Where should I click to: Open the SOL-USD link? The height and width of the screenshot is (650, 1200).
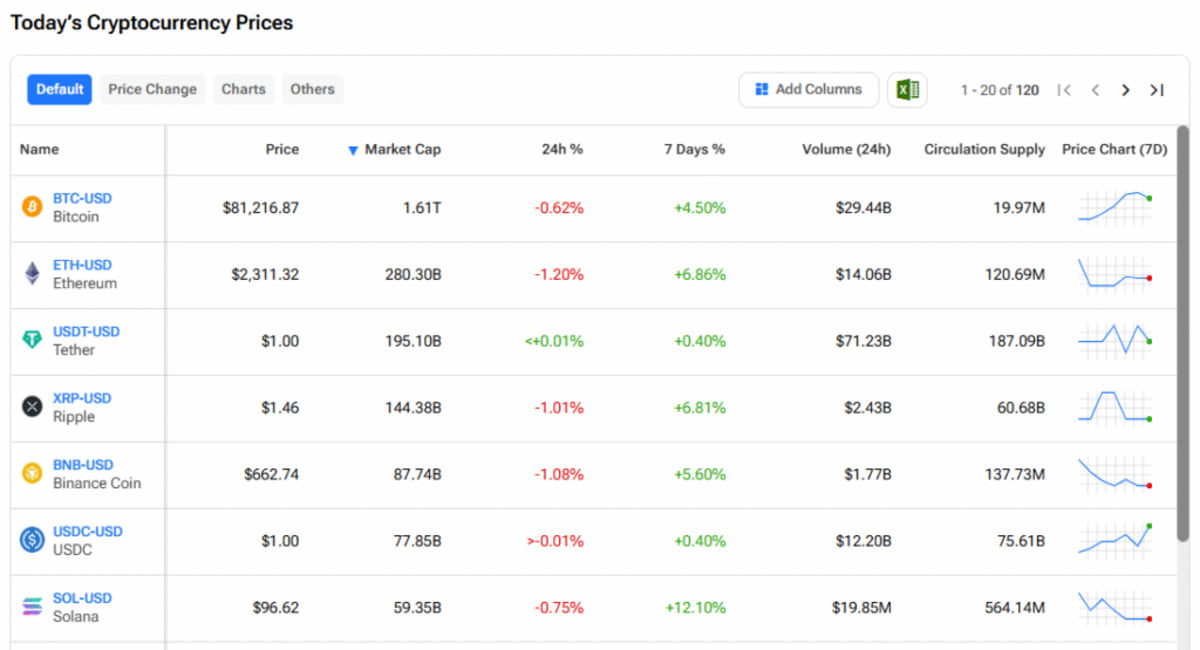[82, 598]
